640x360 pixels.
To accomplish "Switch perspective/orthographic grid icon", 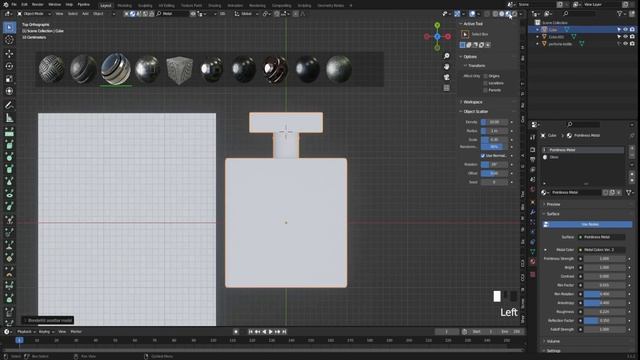I will [447, 88].
